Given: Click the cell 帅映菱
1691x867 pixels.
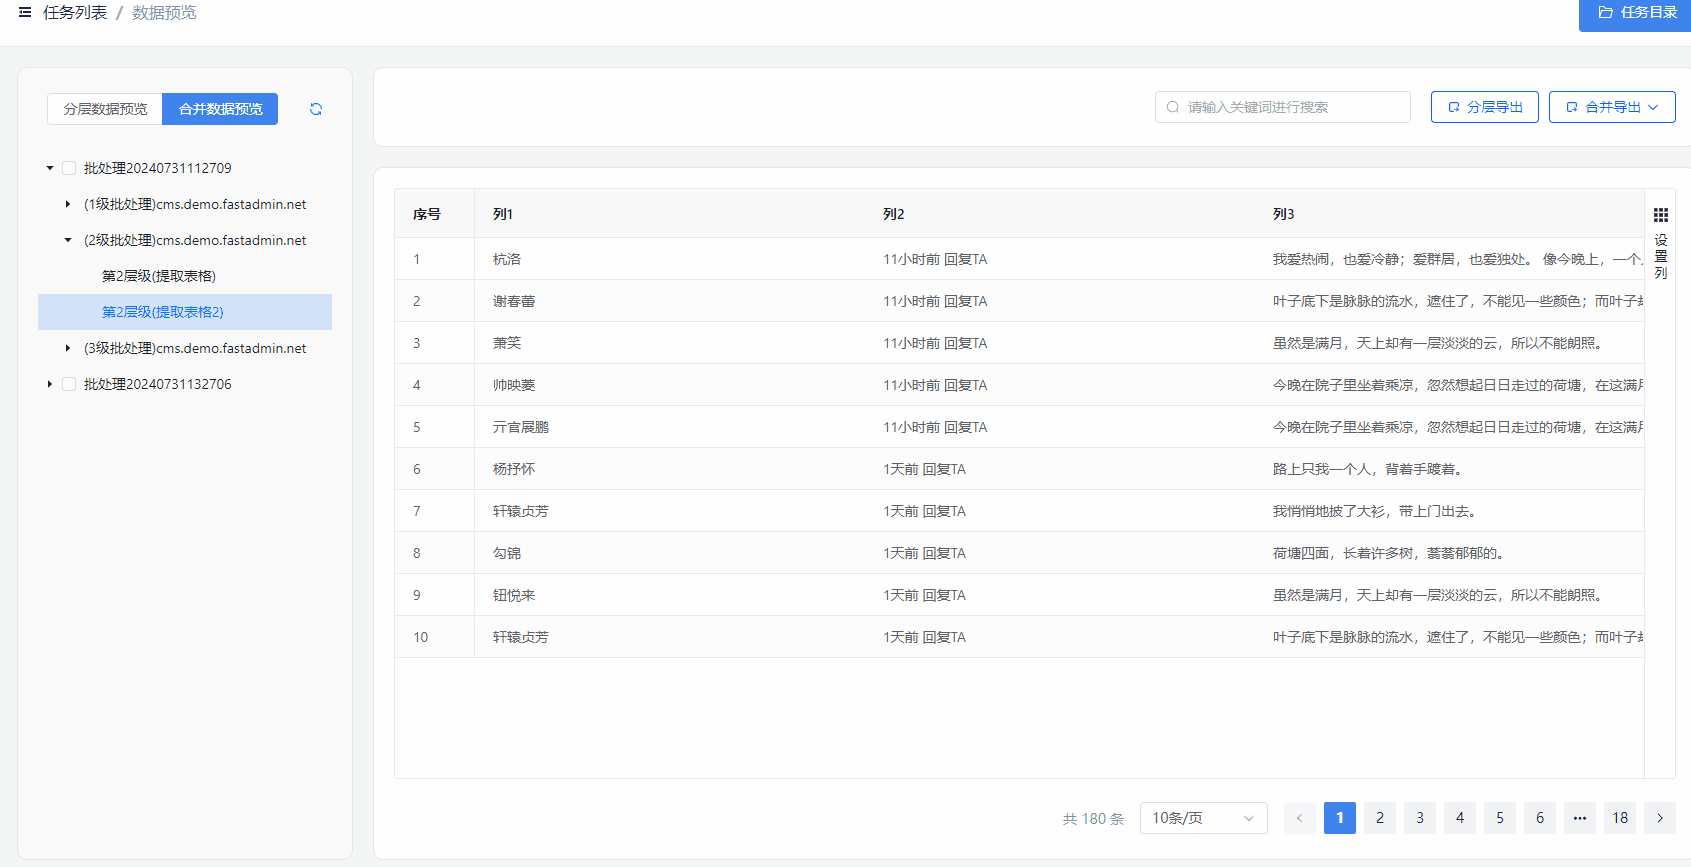Looking at the screenshot, I should pyautogui.click(x=514, y=385).
